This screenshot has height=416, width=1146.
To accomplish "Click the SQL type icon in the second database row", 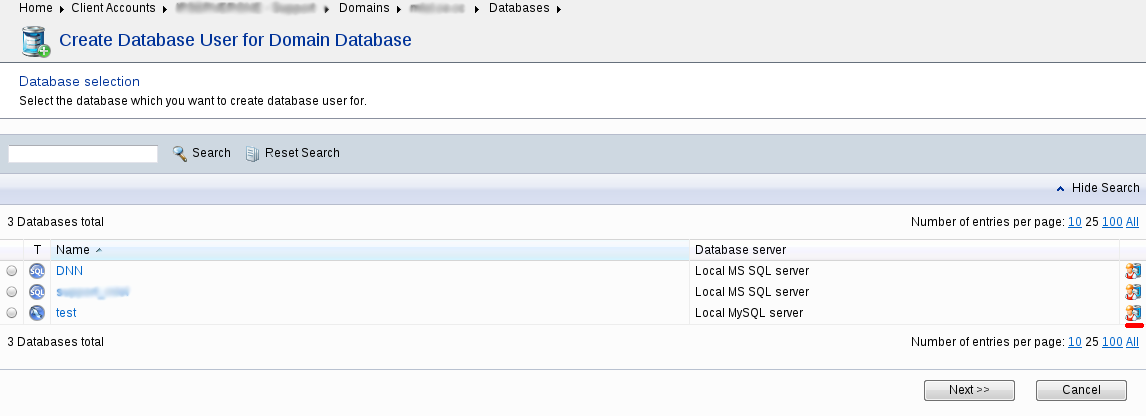I will point(37,292).
